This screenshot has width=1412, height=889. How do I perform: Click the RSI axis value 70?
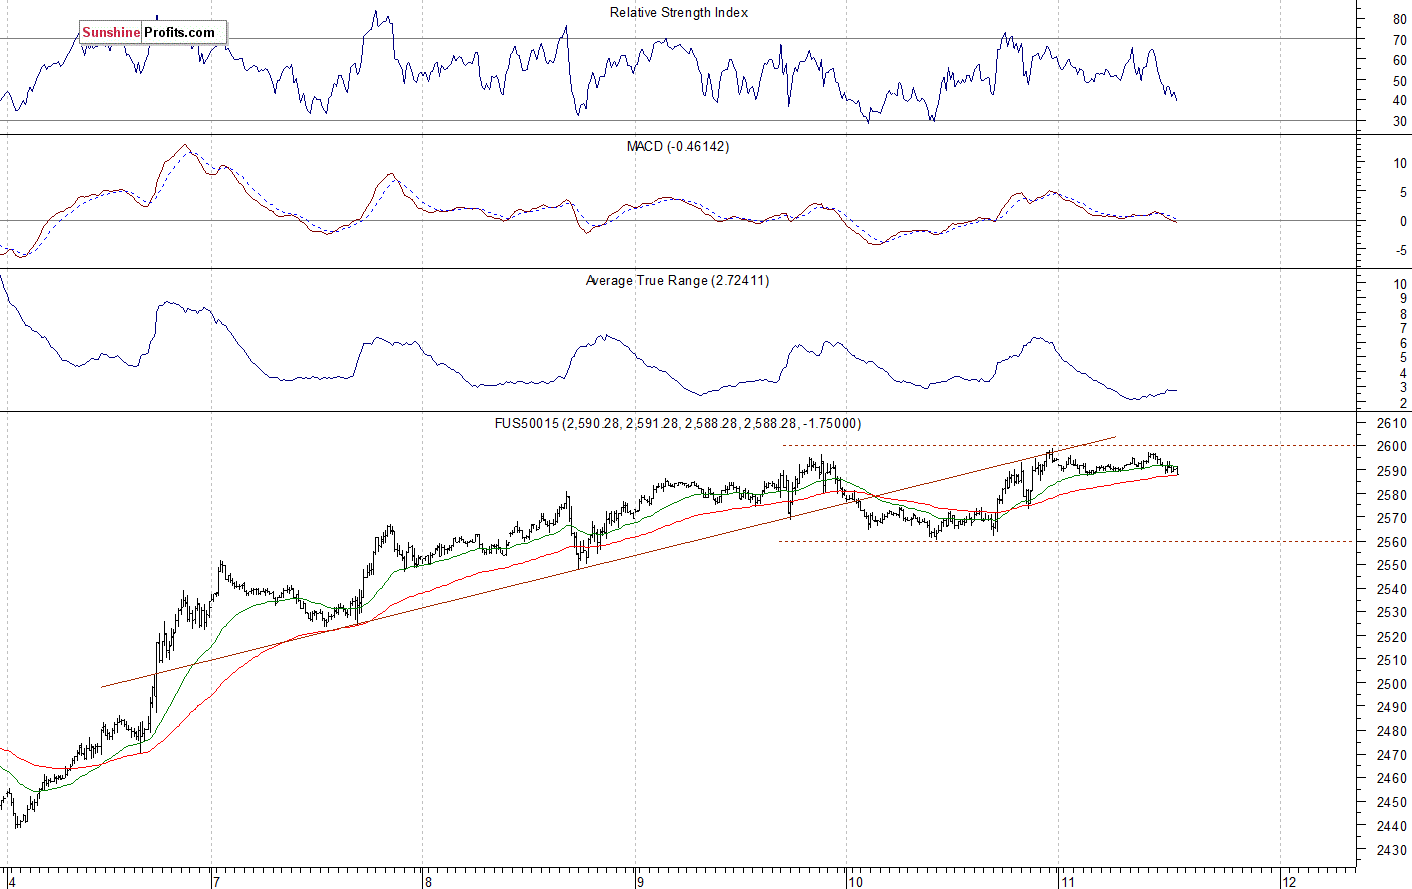[x=1400, y=40]
